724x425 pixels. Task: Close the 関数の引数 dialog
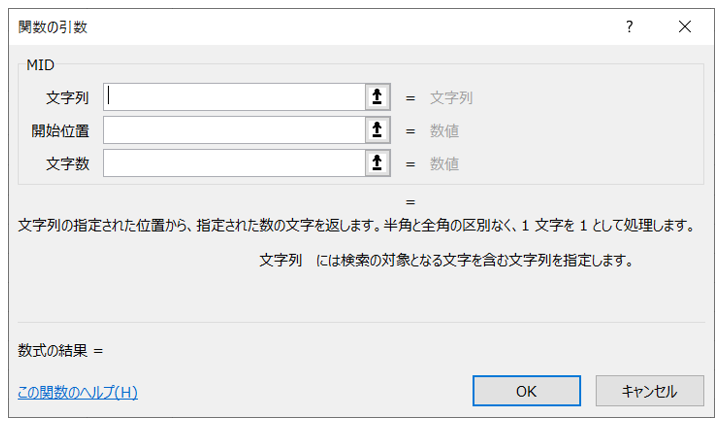click(685, 27)
